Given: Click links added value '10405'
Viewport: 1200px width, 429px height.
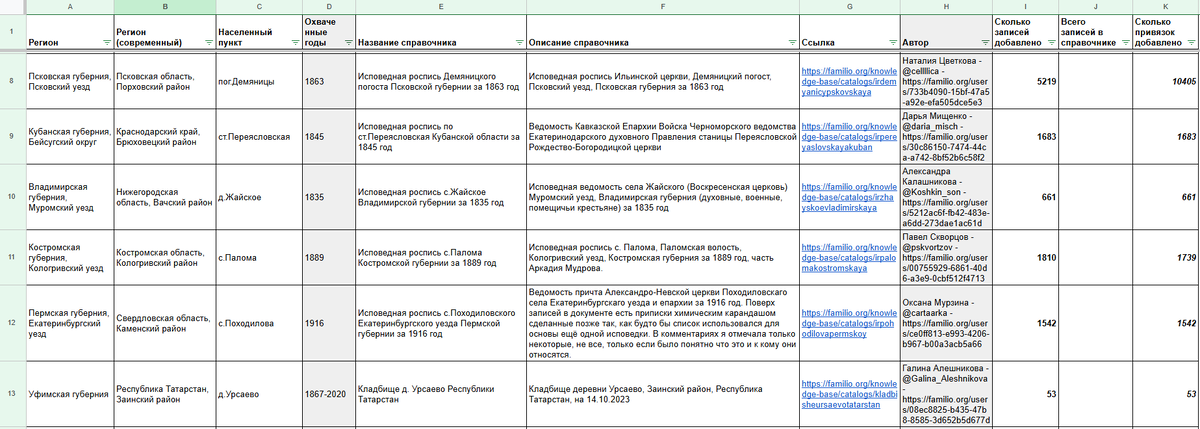Looking at the screenshot, I should coord(1165,81).
